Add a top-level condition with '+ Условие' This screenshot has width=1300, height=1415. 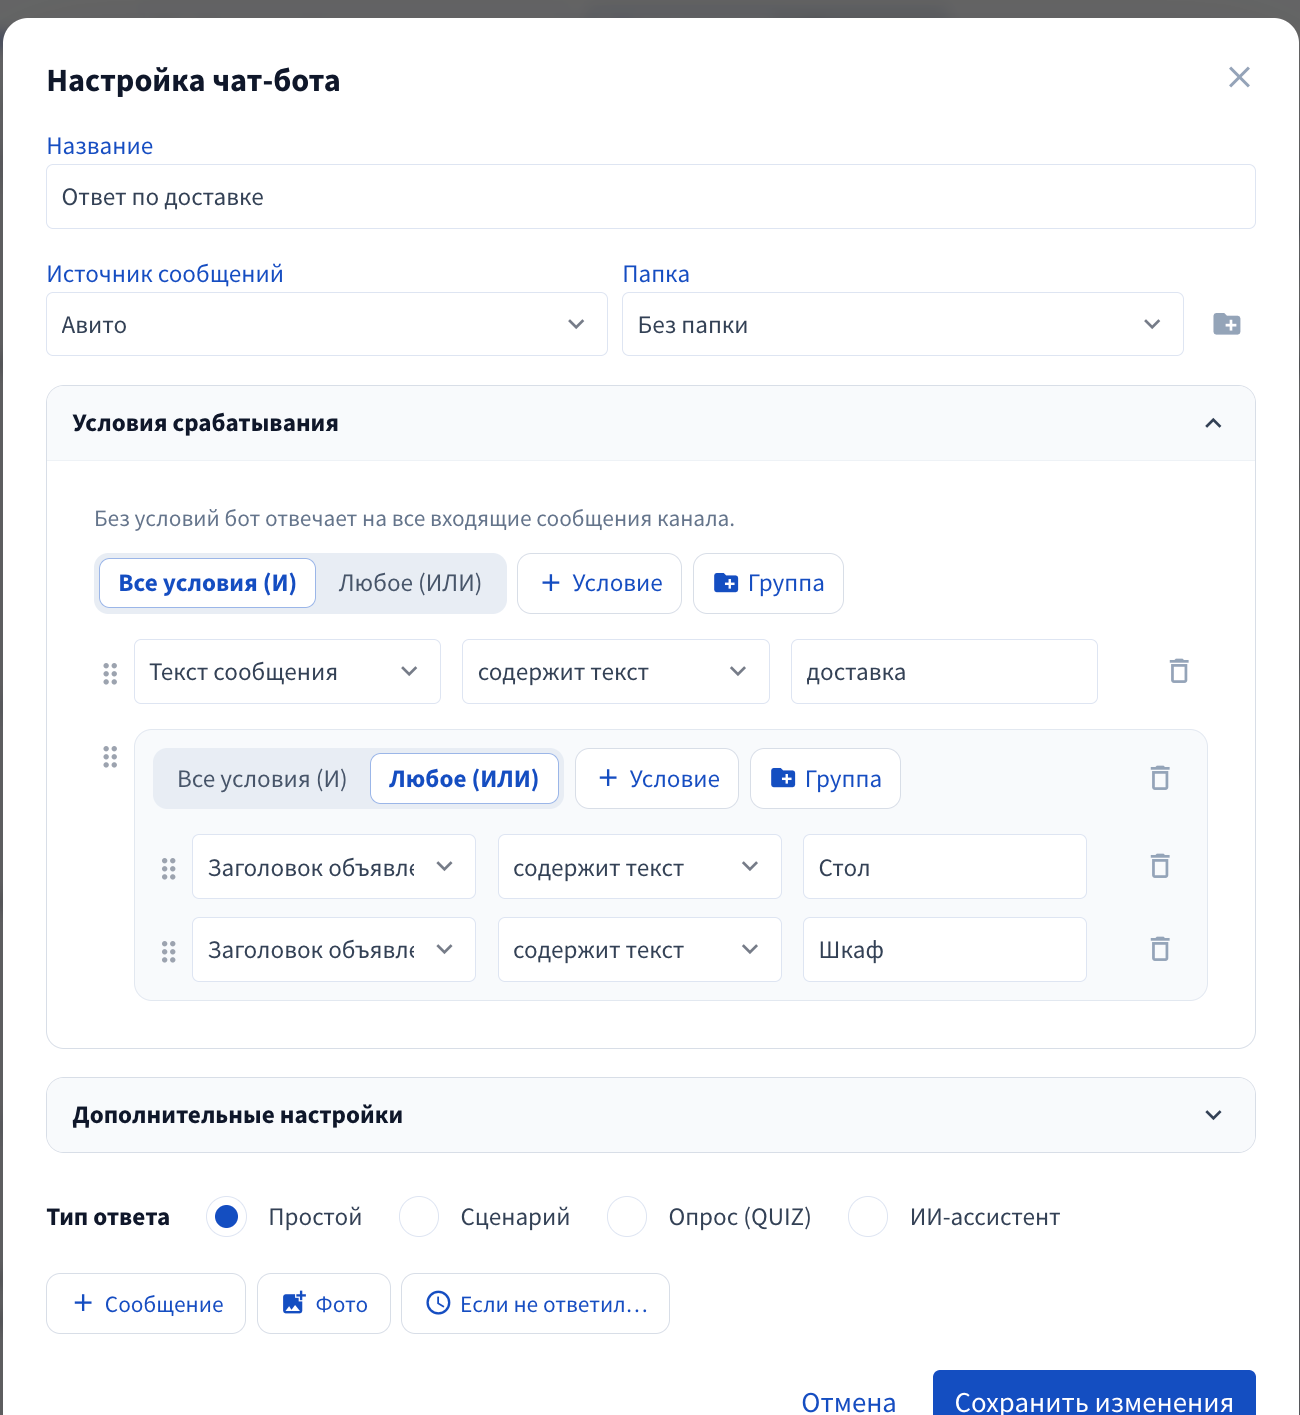[x=599, y=583]
